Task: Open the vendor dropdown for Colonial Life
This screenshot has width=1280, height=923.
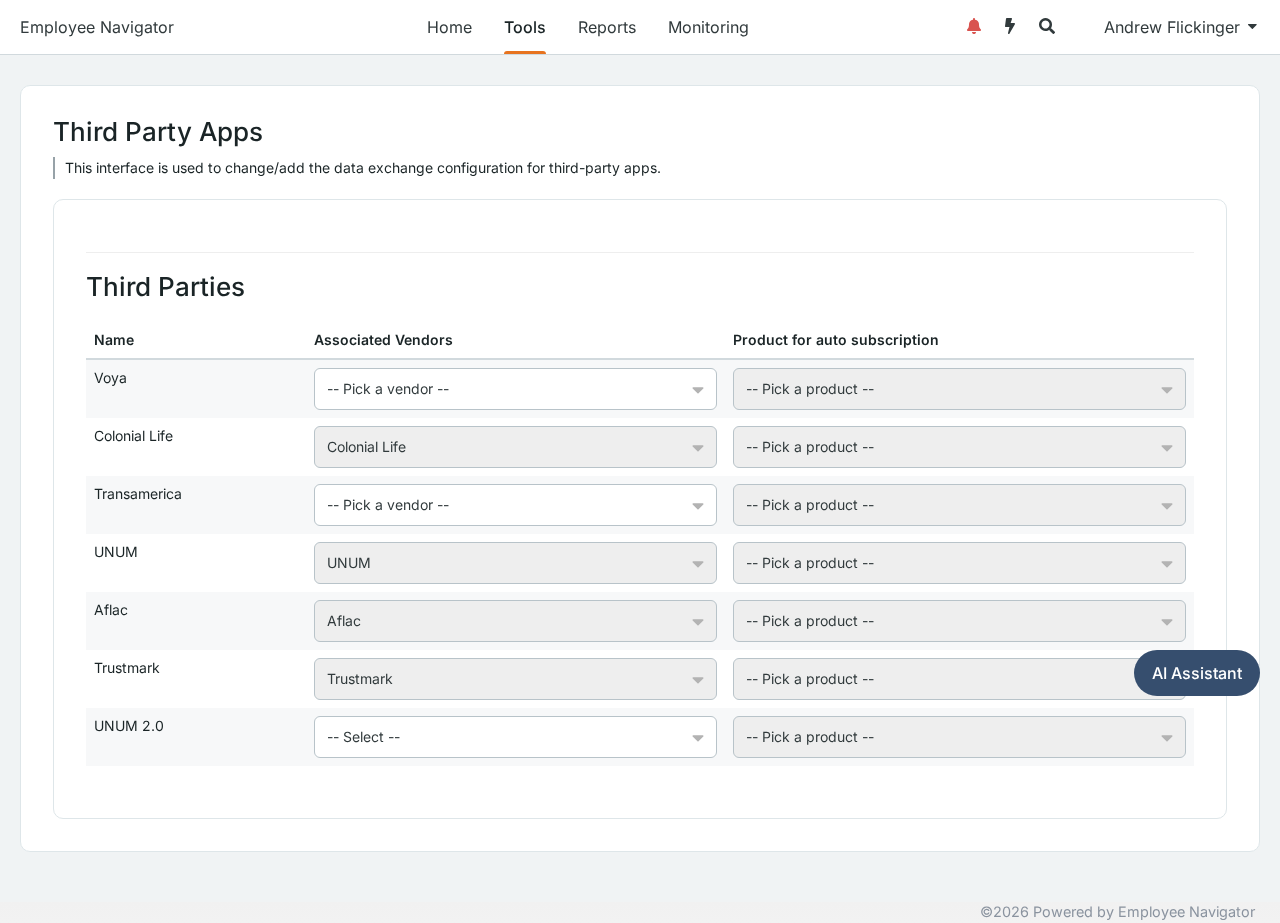Action: pyautogui.click(x=515, y=447)
